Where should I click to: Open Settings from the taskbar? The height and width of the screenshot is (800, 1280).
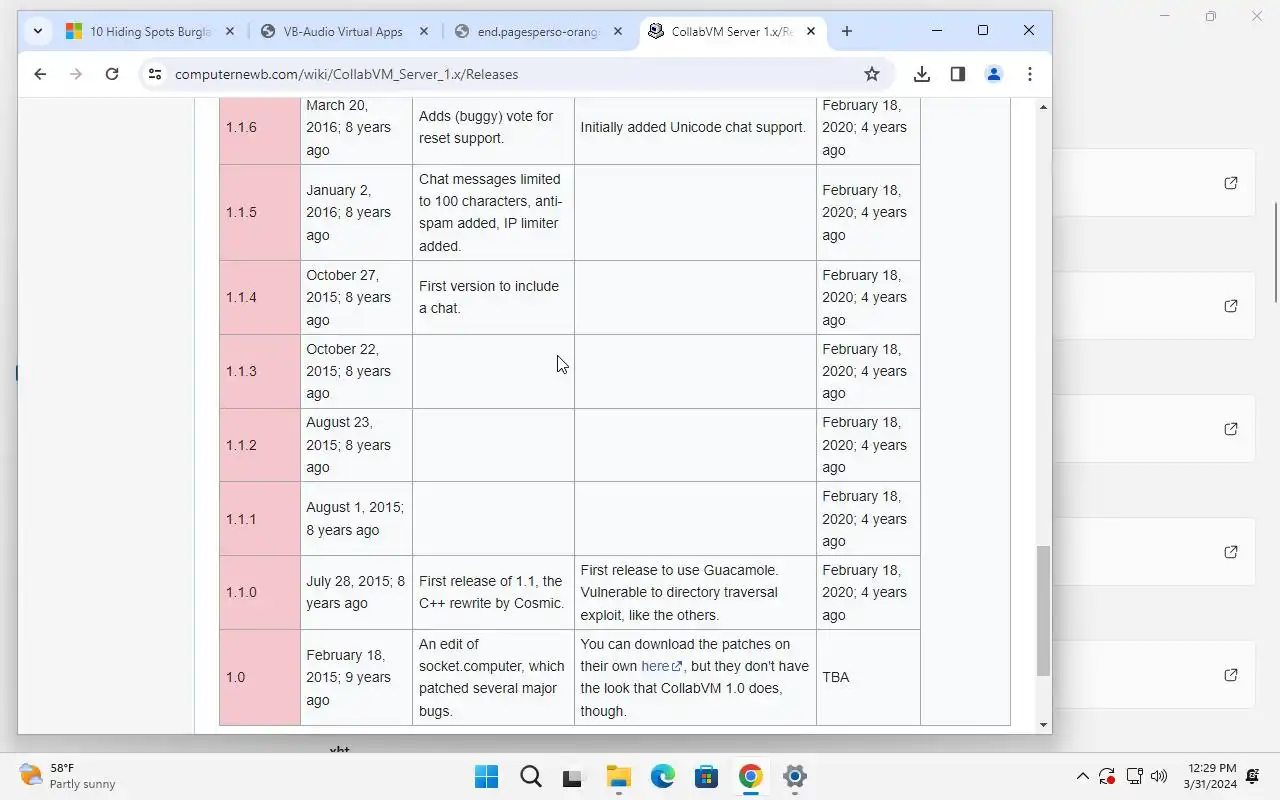tap(795, 777)
